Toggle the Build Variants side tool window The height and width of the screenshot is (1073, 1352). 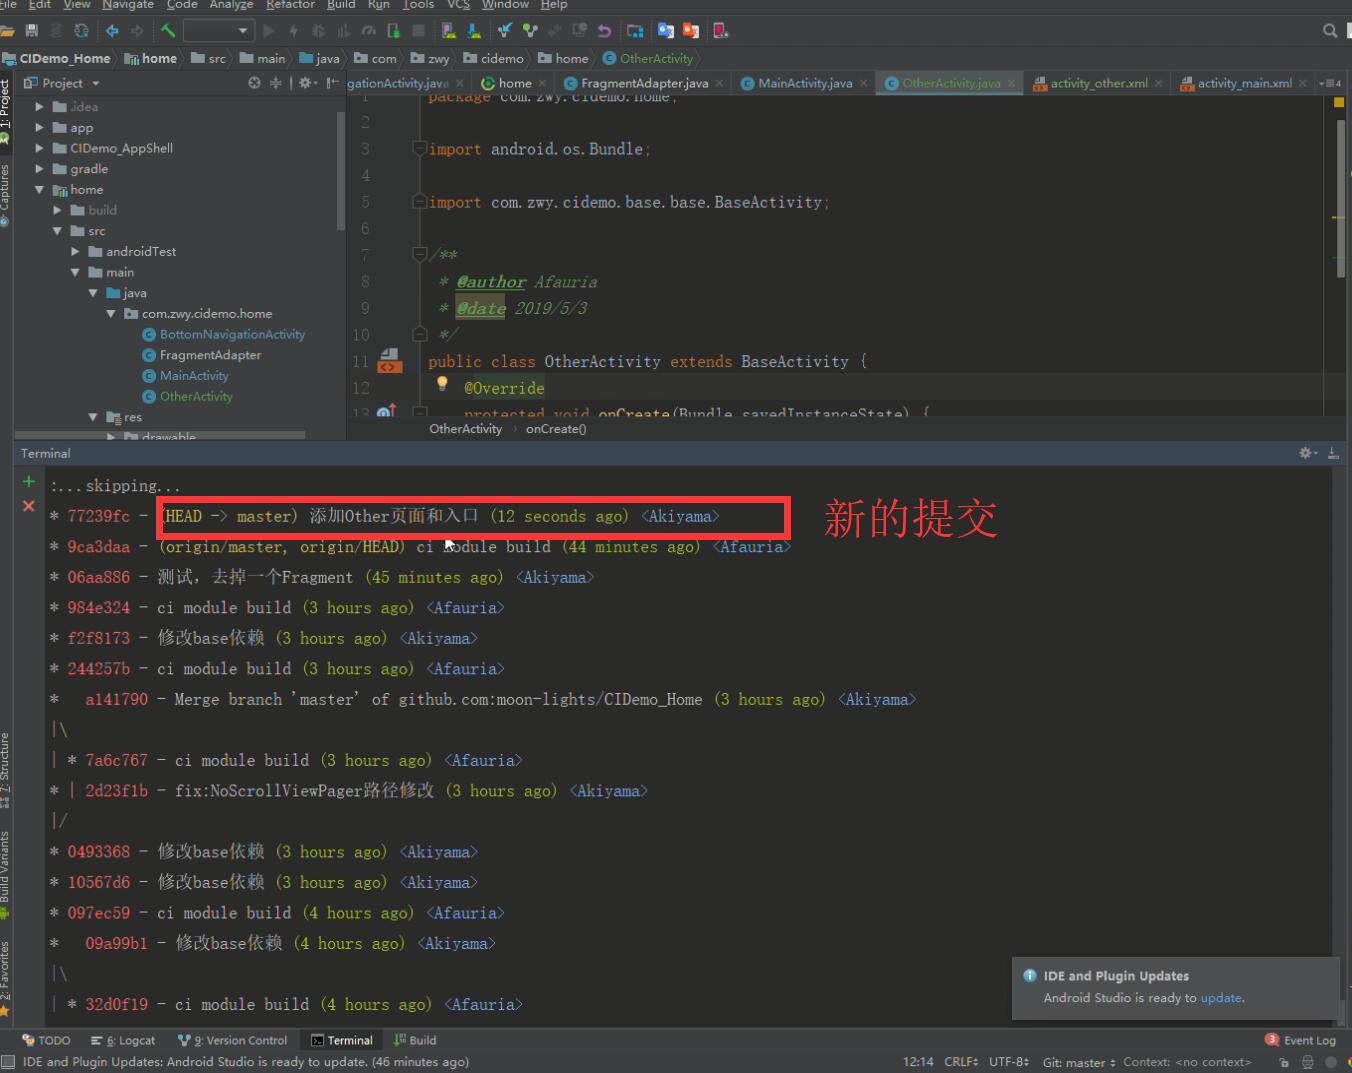[x=5, y=875]
